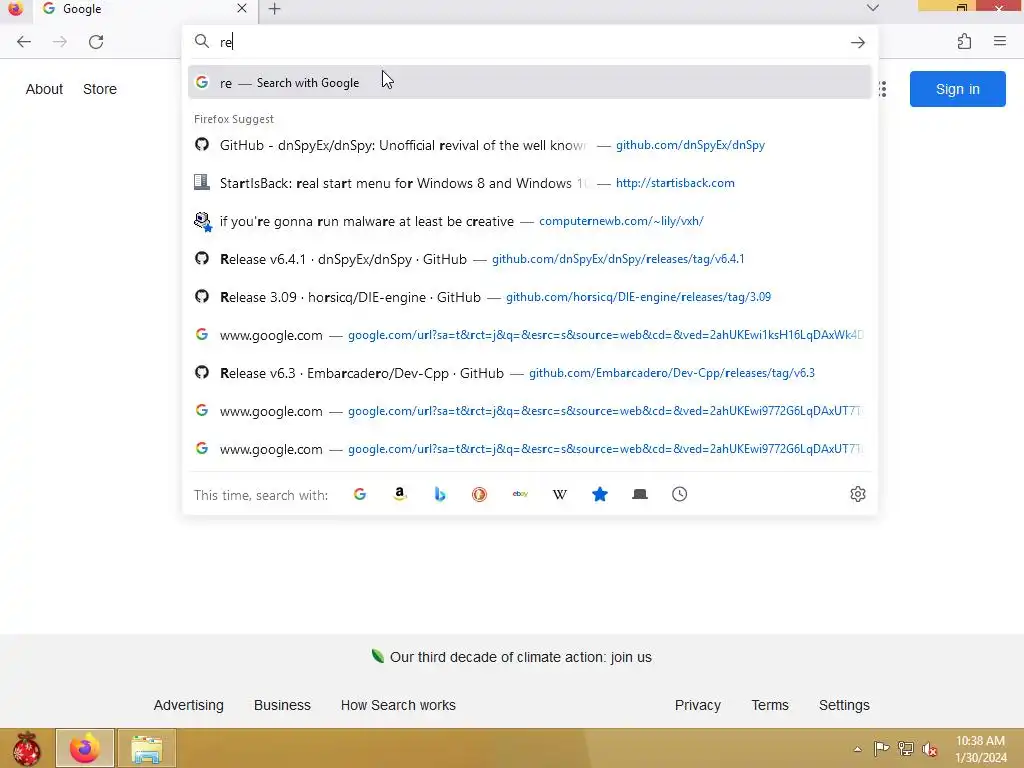1024x768 pixels.
Task: Search this time with Bing icon
Action: pos(440,494)
